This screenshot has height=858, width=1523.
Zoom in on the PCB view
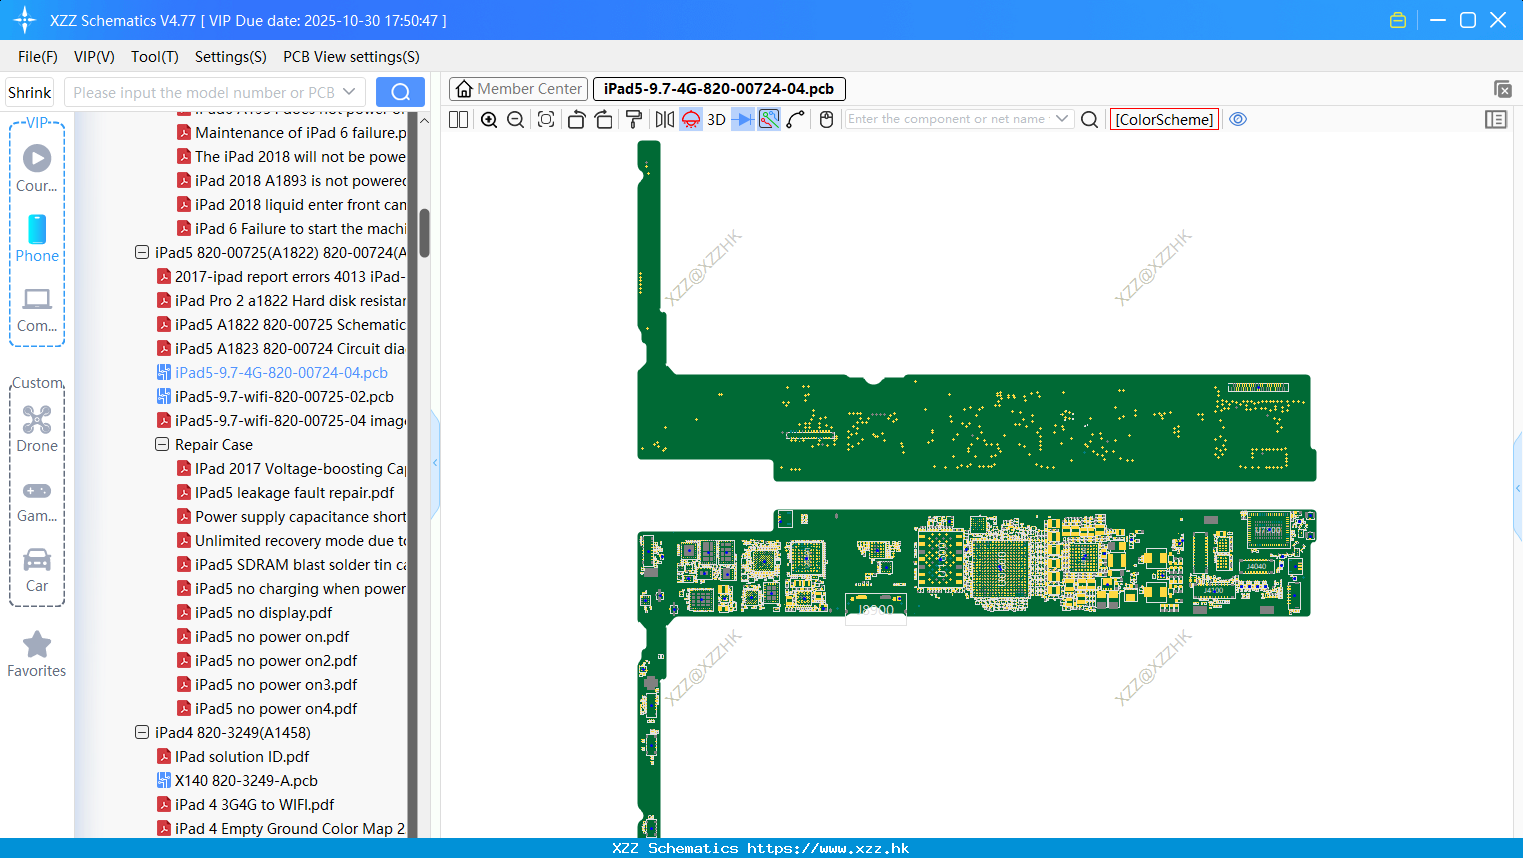[489, 119]
